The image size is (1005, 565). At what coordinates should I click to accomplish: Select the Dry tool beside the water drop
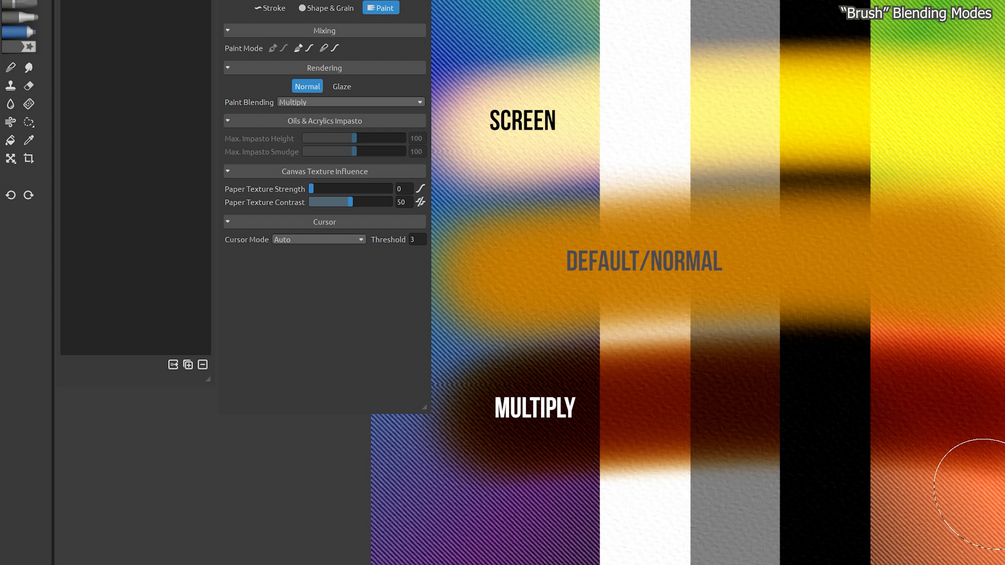[x=29, y=104]
